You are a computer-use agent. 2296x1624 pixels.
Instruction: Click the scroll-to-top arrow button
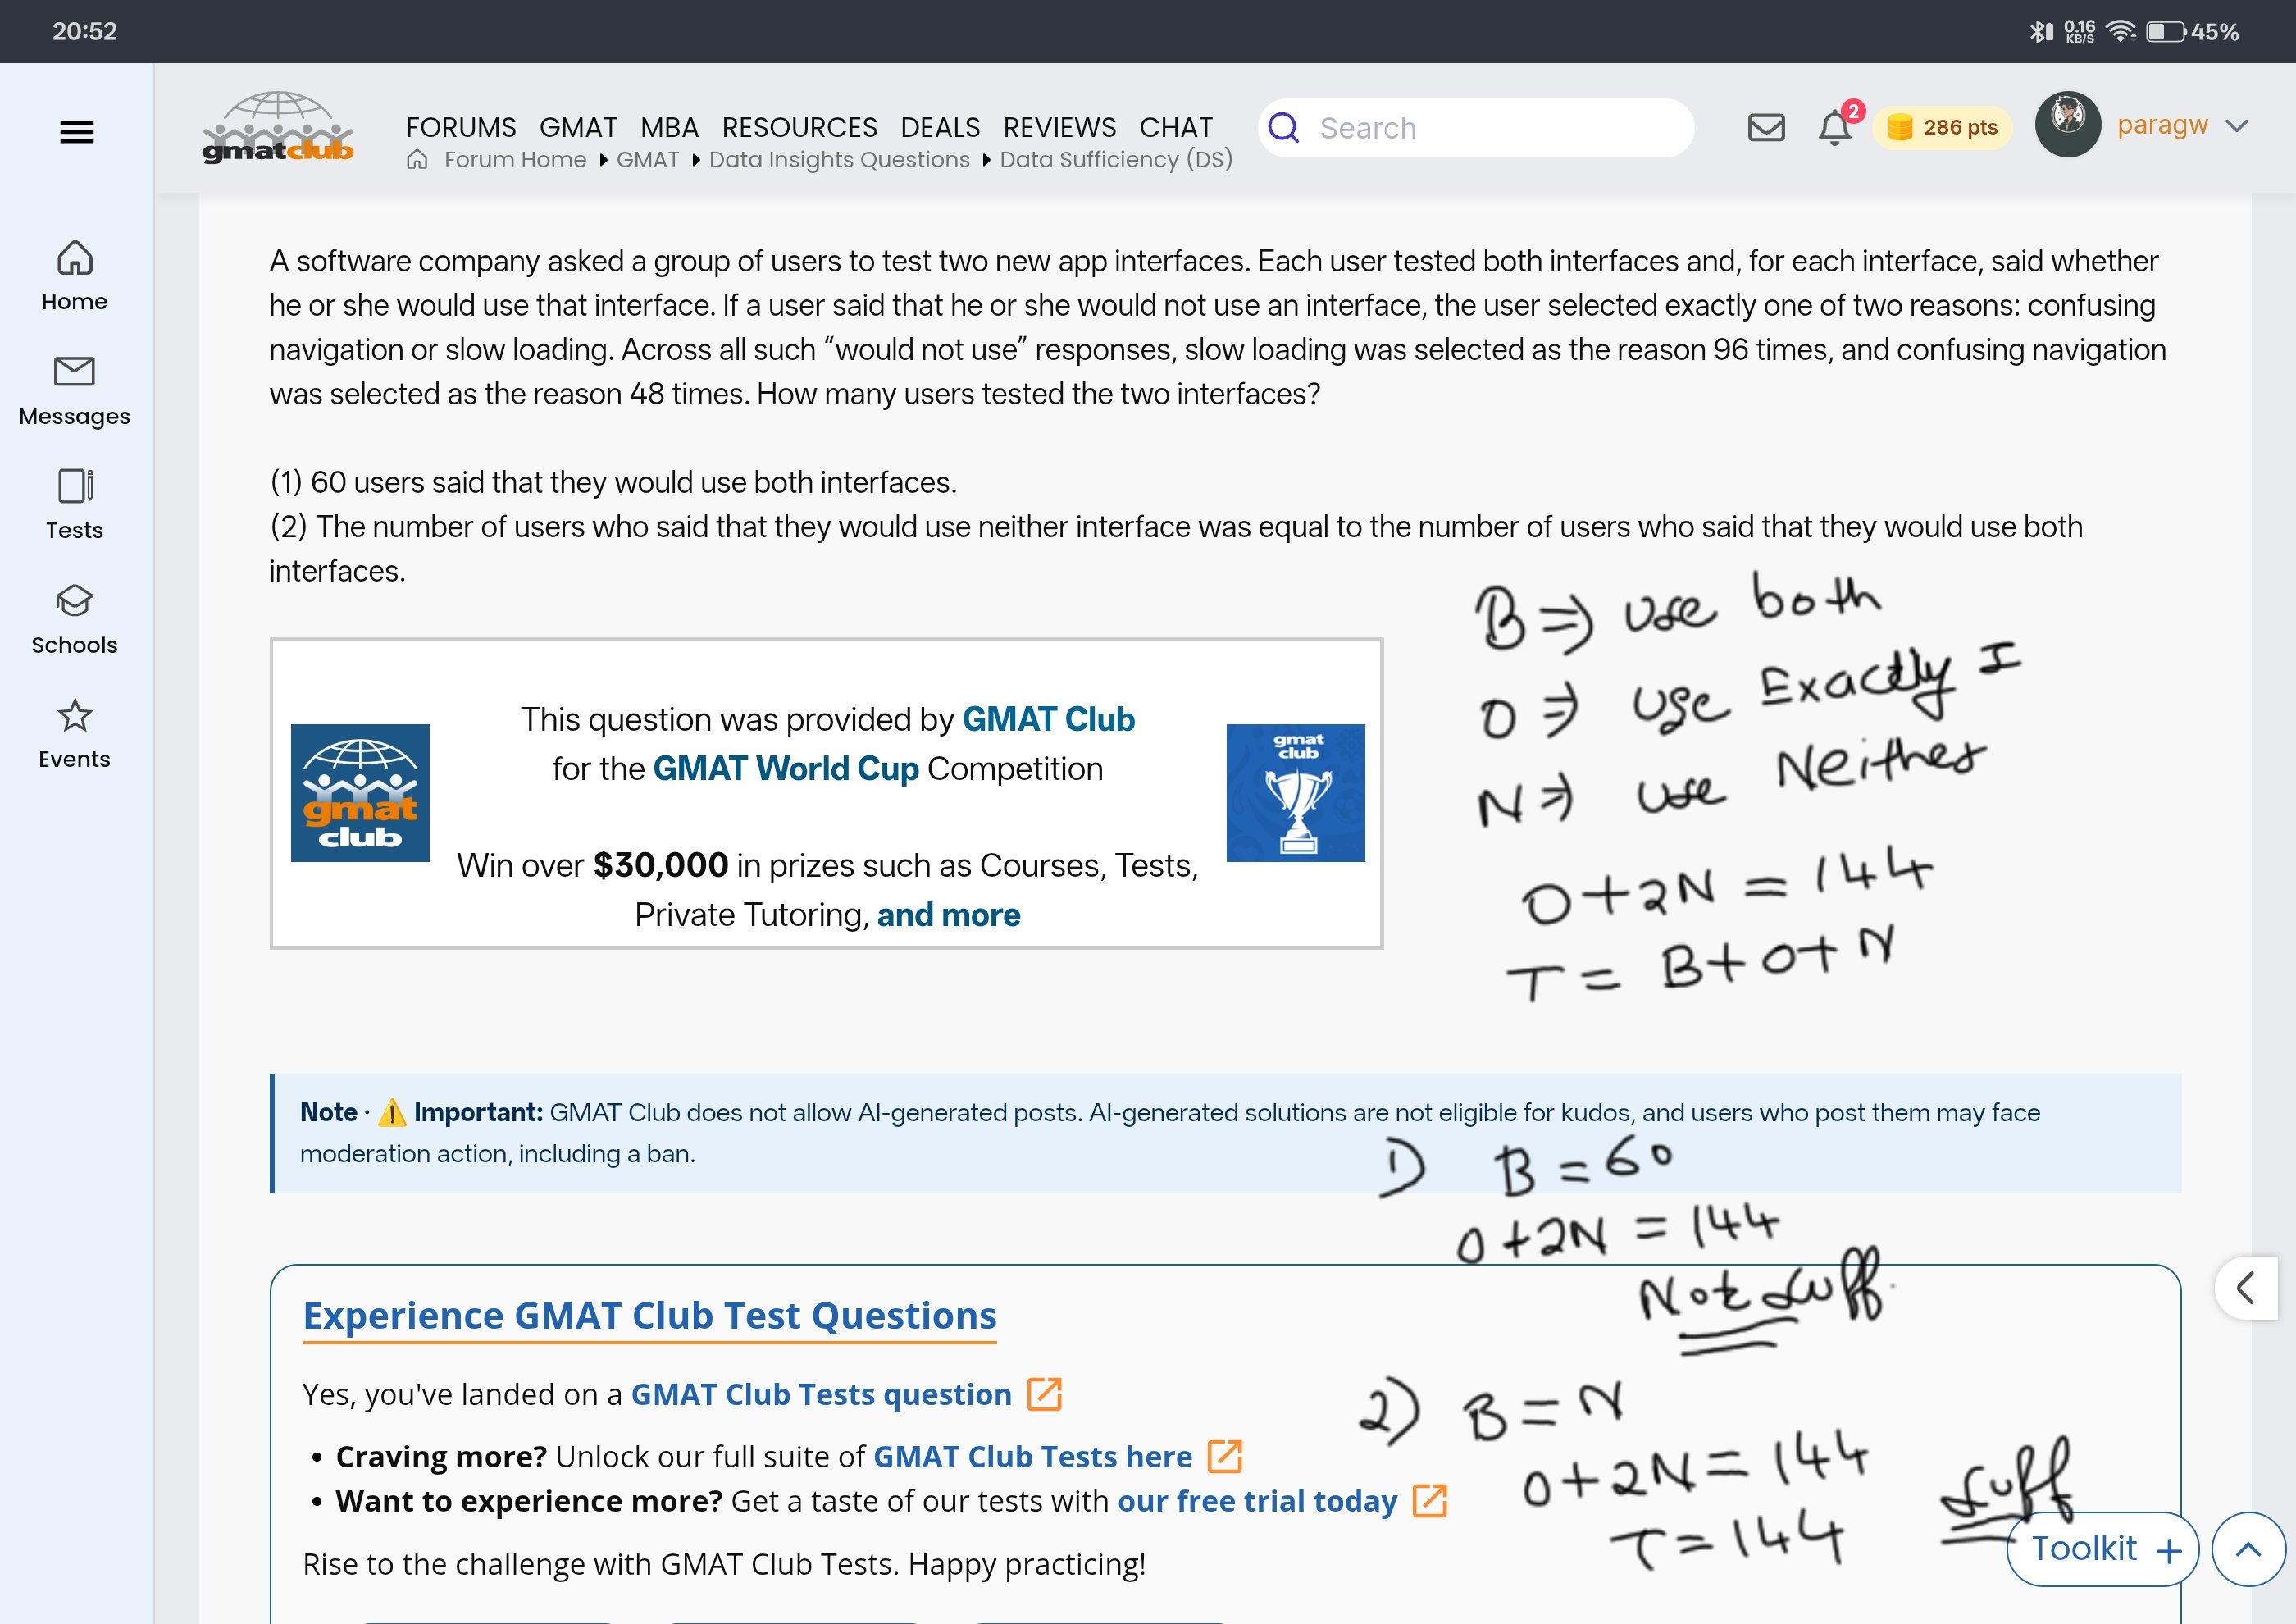[2249, 1549]
